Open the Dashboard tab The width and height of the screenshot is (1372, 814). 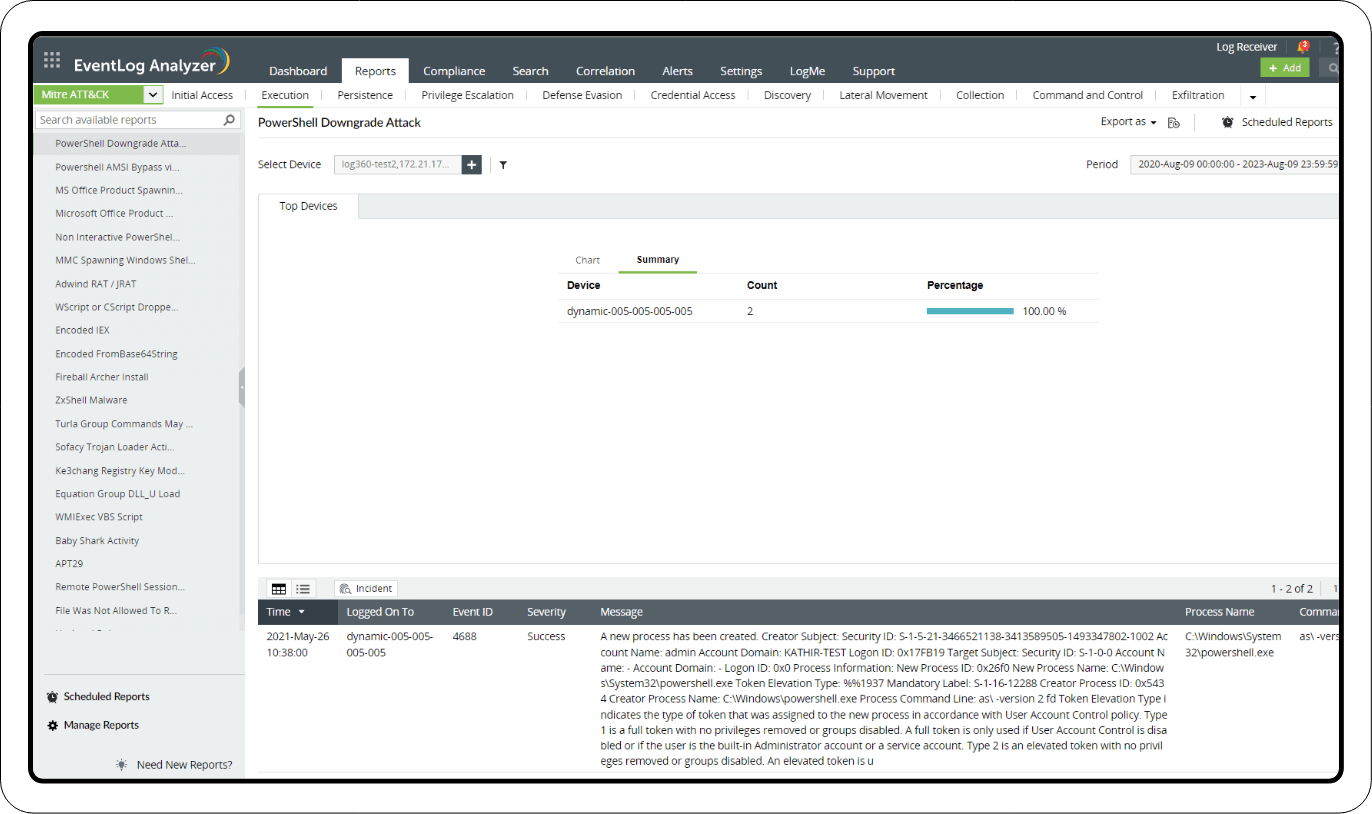click(298, 71)
